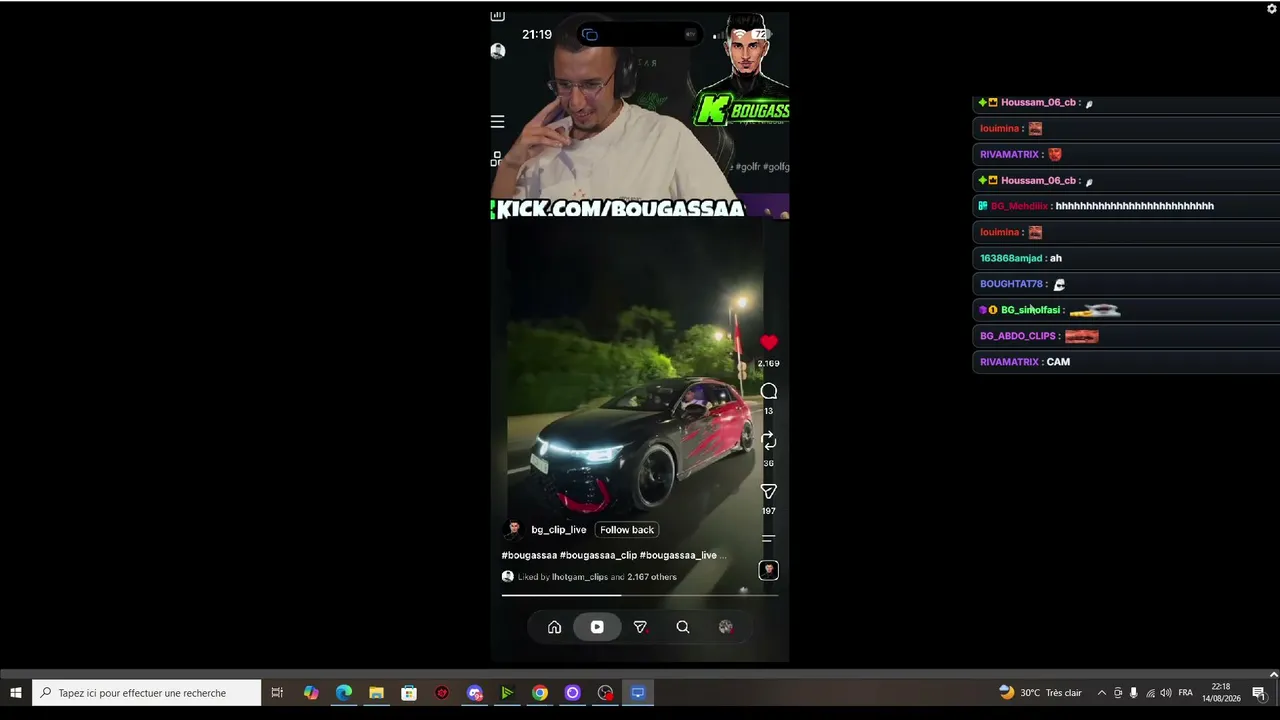1280x720 pixels.
Task: Click the small round avatar near the top
Action: 498,51
